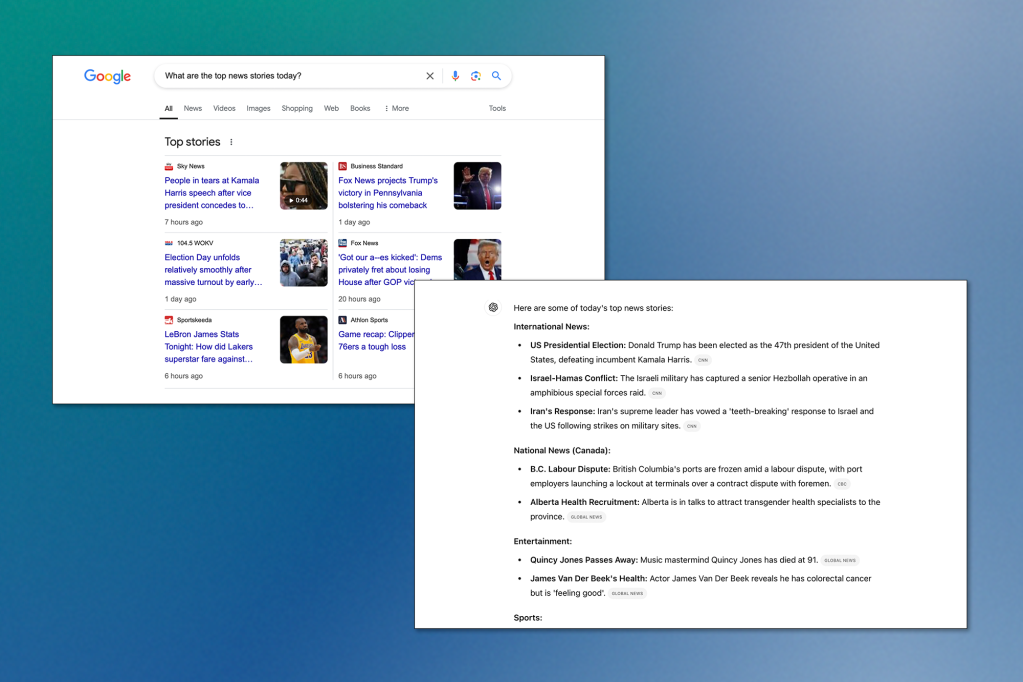Click the Sportskeeda source icon
Screen dimensions: 1023x682
[168, 320]
